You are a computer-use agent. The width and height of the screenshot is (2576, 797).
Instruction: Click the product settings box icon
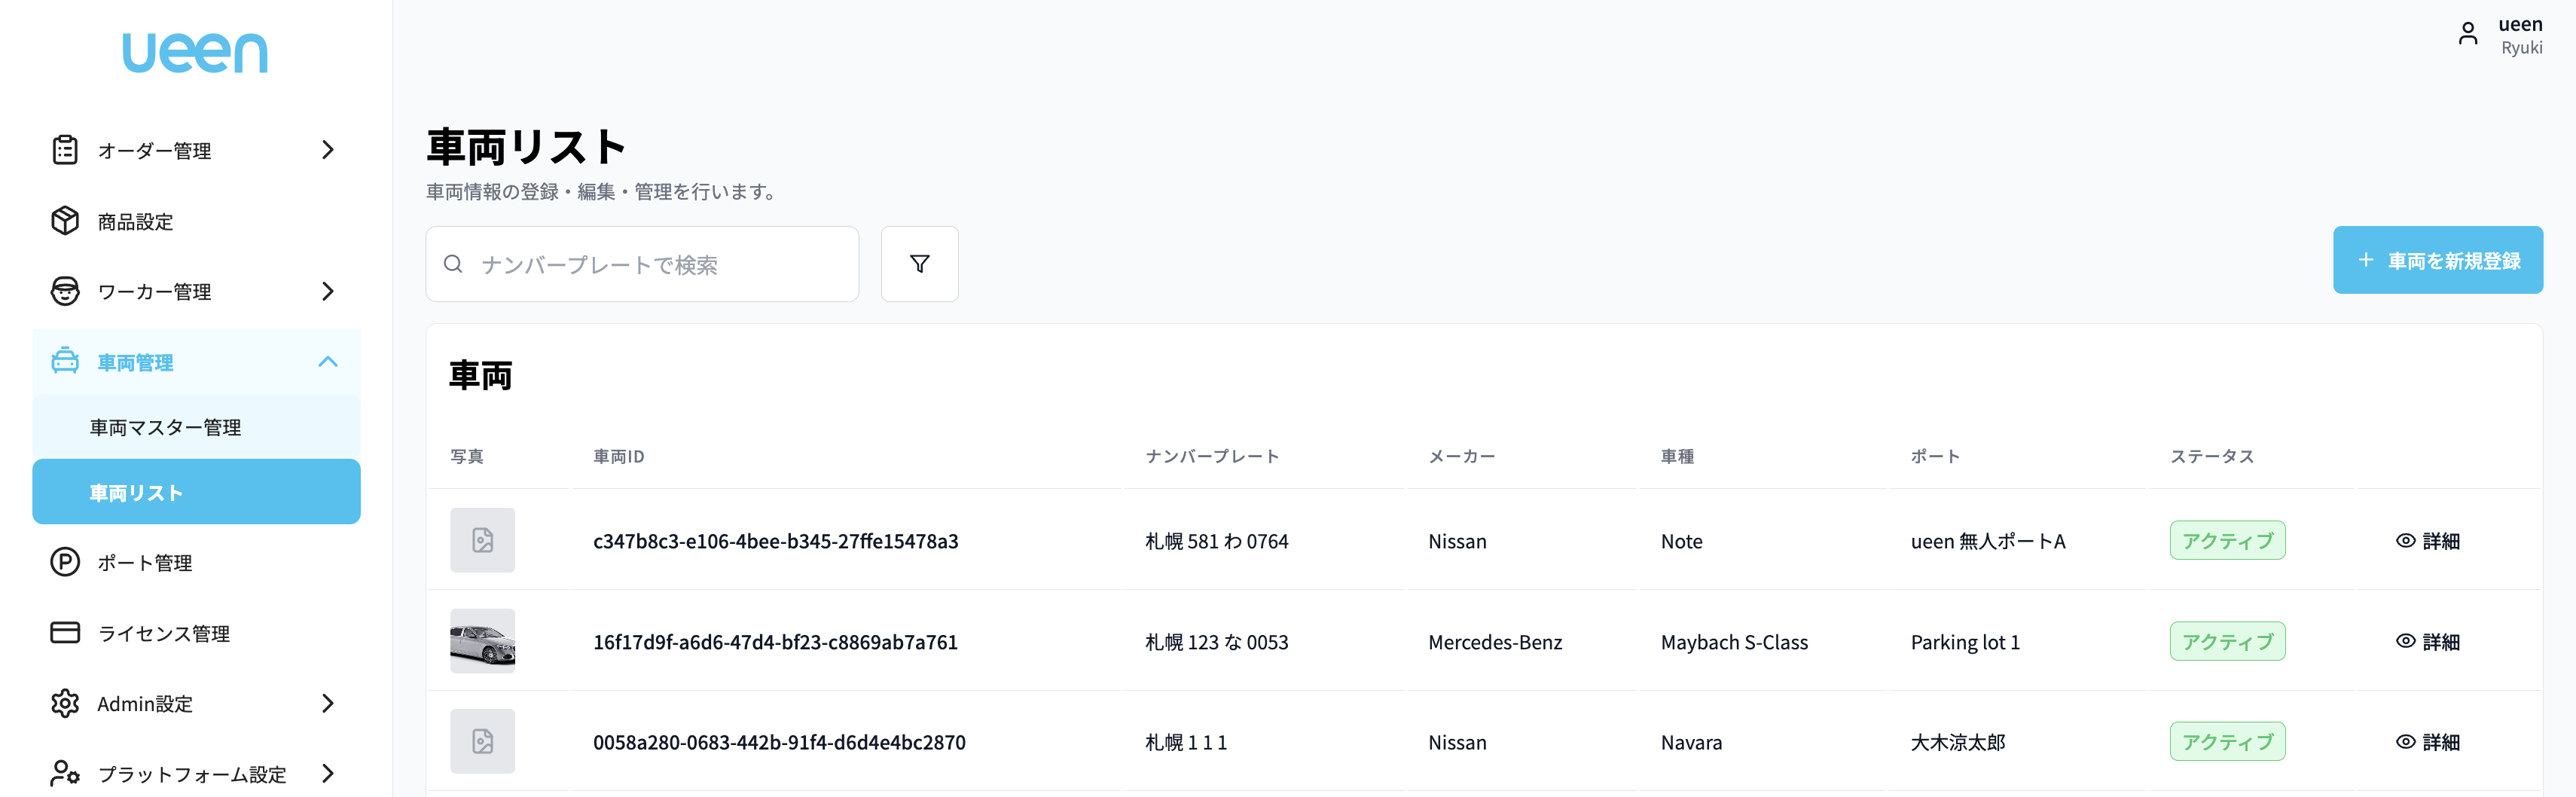pos(65,221)
